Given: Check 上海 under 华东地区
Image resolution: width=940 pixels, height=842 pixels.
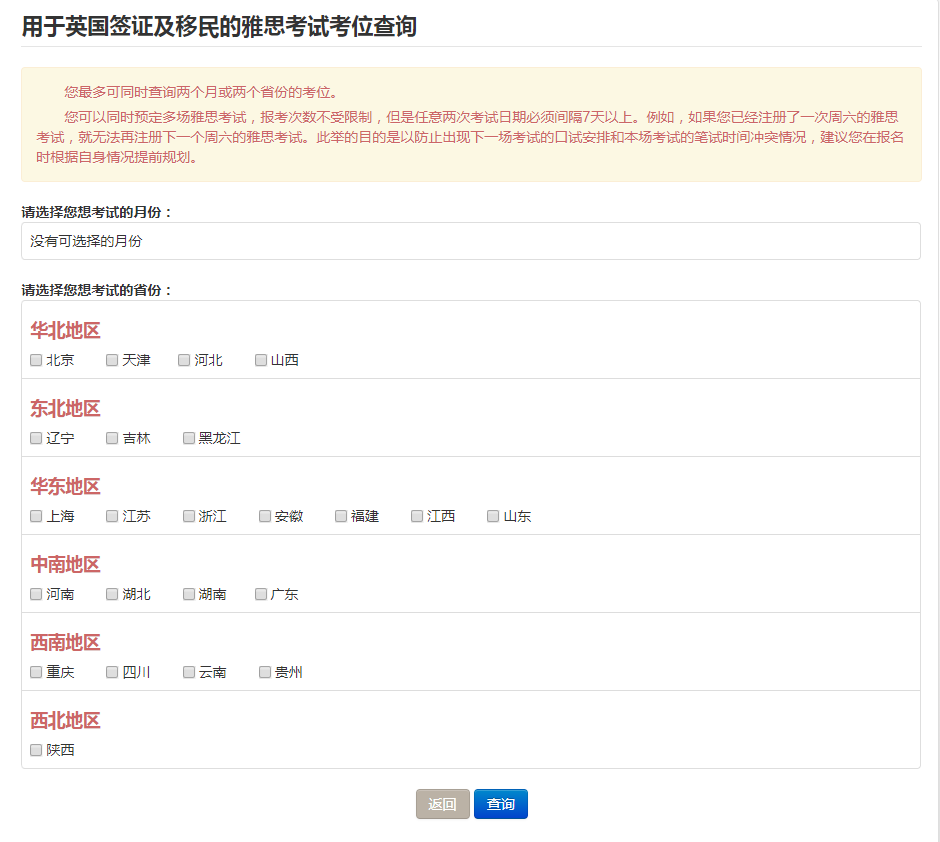Looking at the screenshot, I should pyautogui.click(x=36, y=516).
